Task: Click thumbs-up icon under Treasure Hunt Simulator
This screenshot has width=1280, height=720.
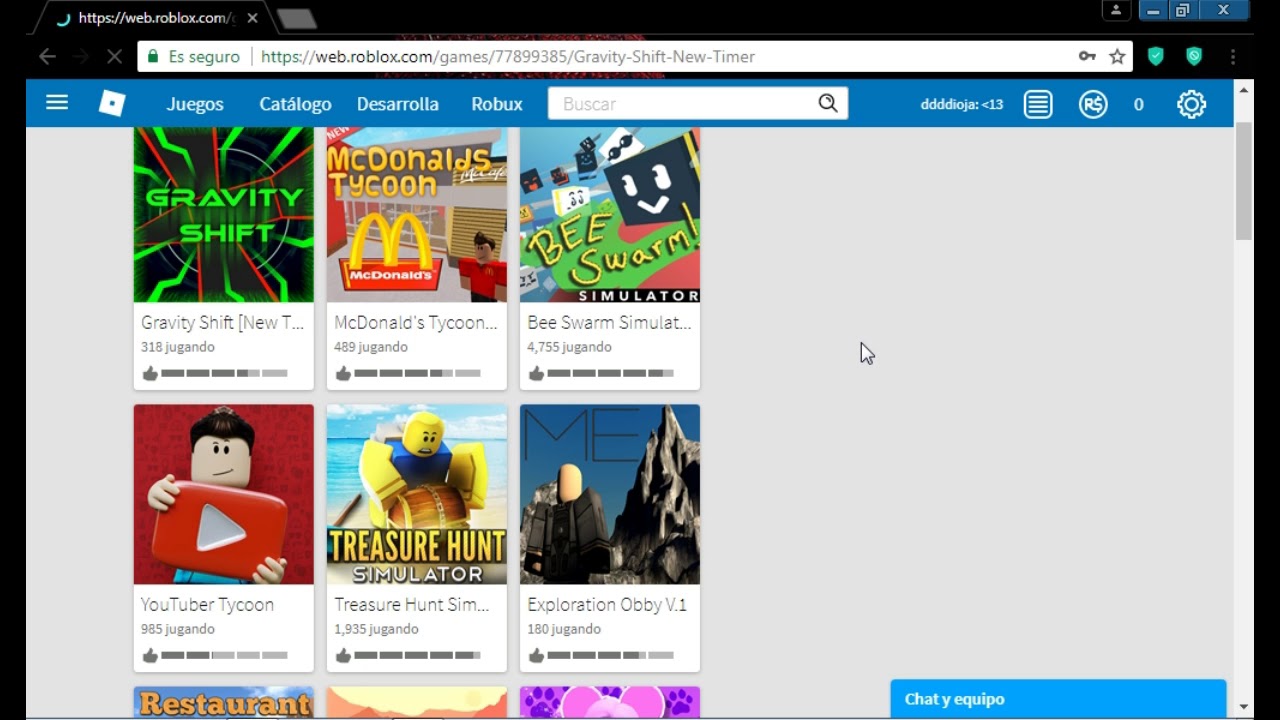Action: point(343,655)
